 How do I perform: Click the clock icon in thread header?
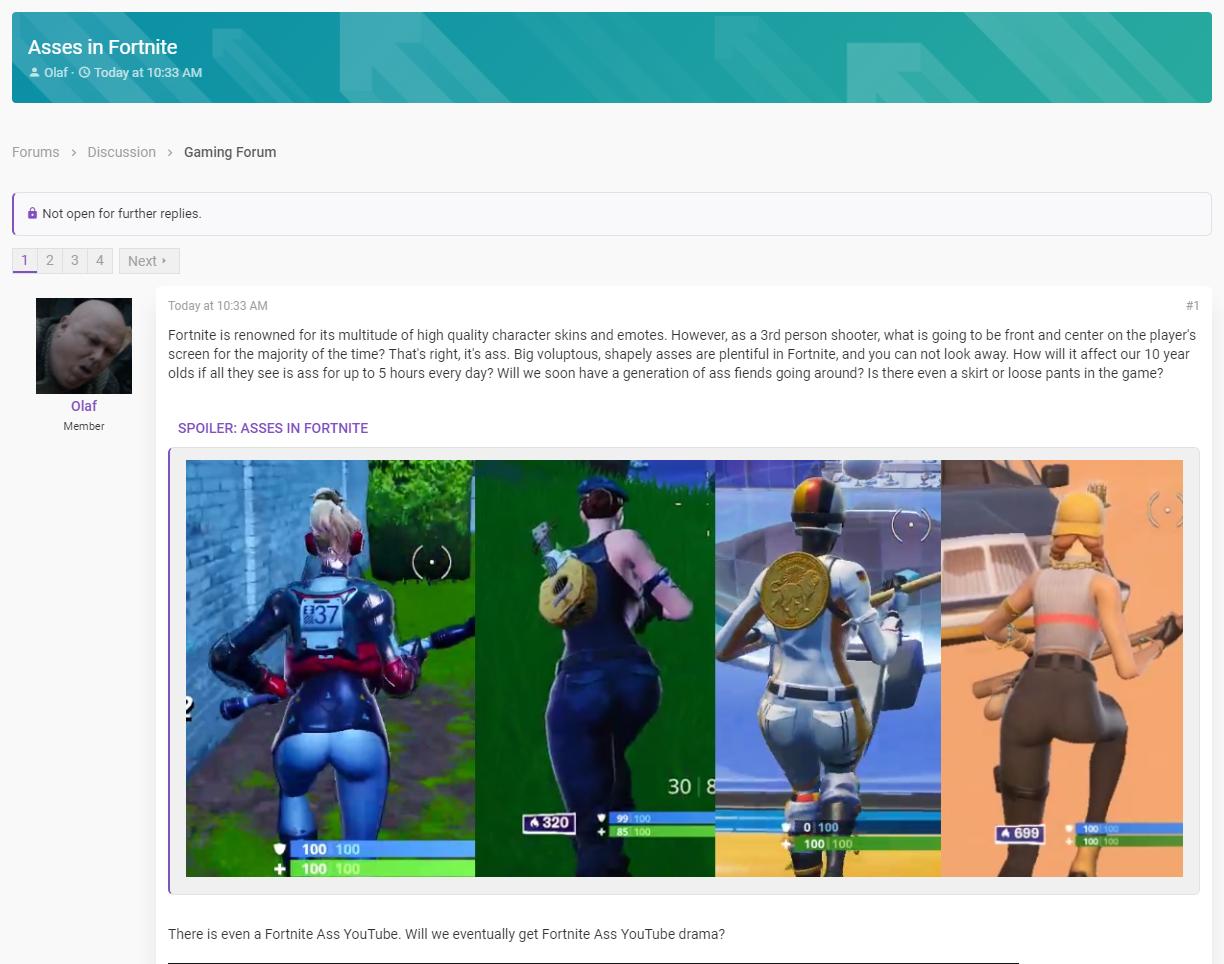pos(84,72)
